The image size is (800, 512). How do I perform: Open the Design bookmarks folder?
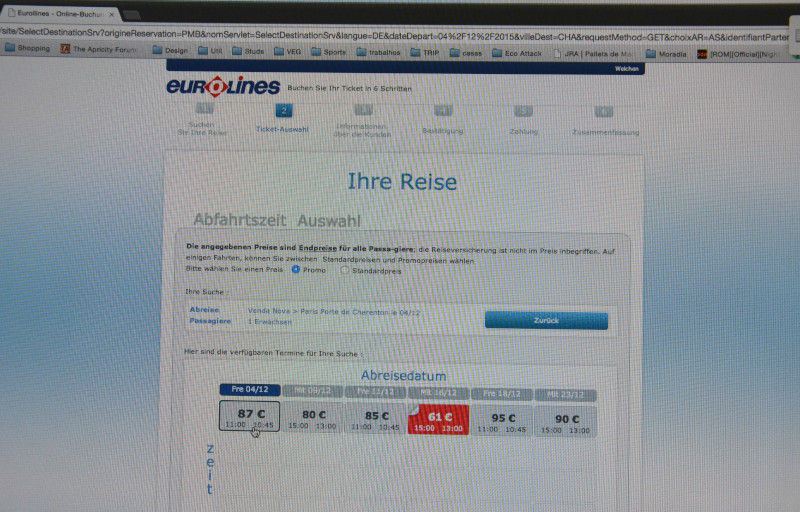170,50
